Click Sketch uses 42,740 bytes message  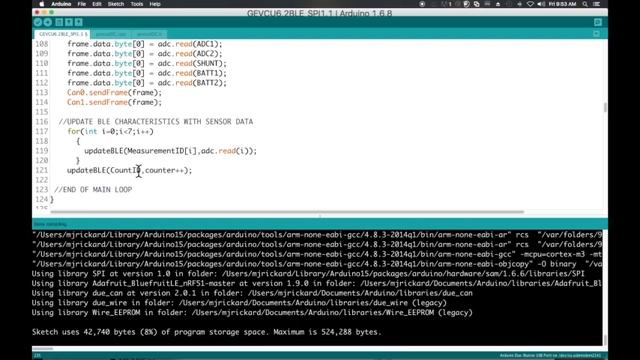point(207,332)
